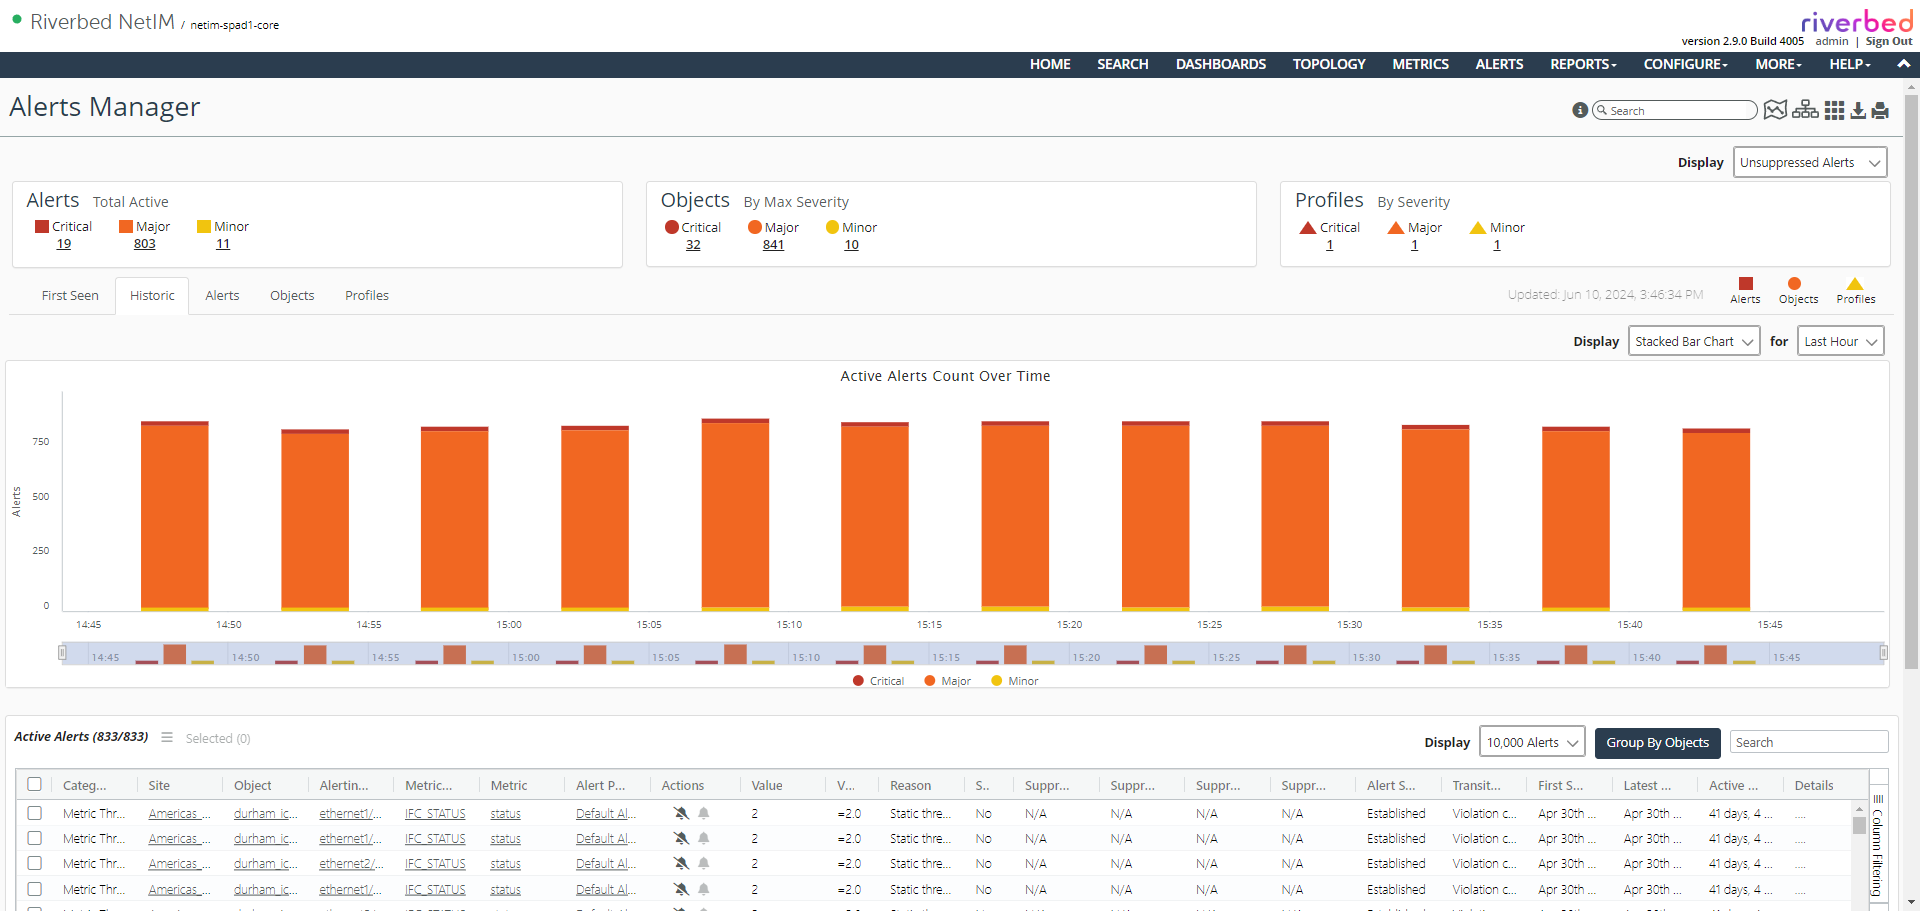Open the Unsuppressed Alerts display dropdown

pyautogui.click(x=1809, y=162)
